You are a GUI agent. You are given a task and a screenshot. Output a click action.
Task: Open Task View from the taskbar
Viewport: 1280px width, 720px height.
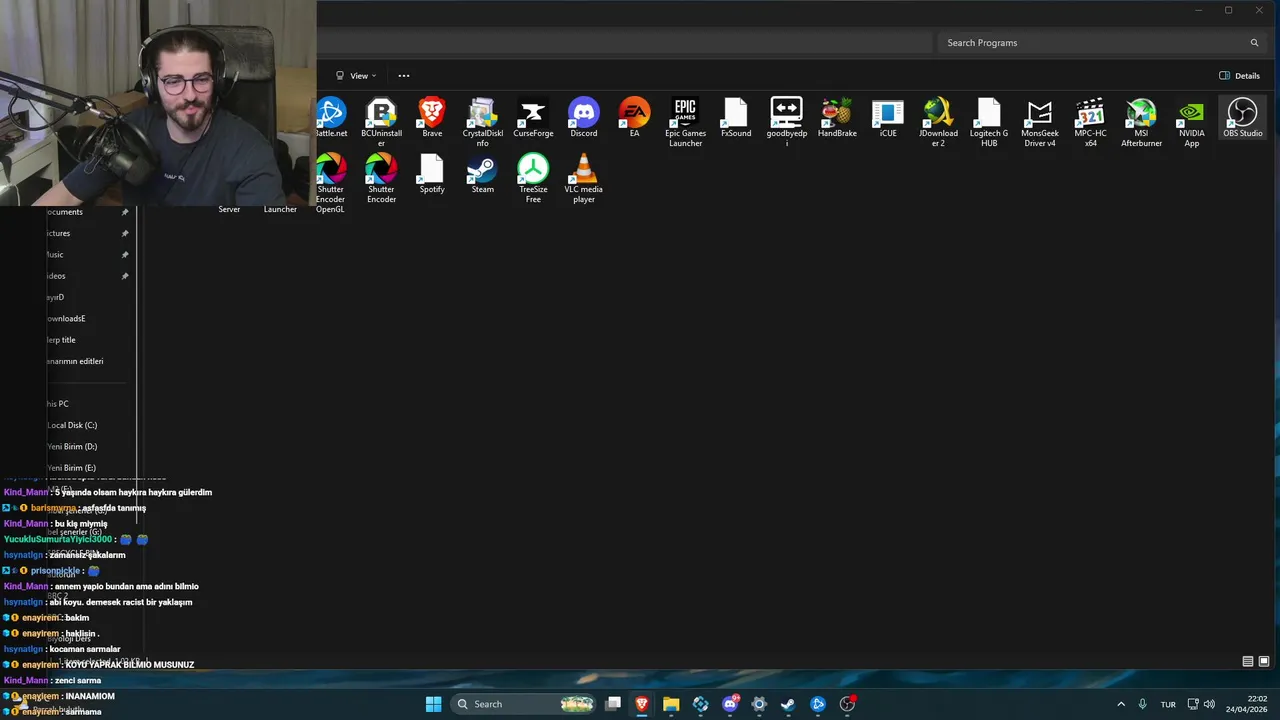(x=613, y=704)
